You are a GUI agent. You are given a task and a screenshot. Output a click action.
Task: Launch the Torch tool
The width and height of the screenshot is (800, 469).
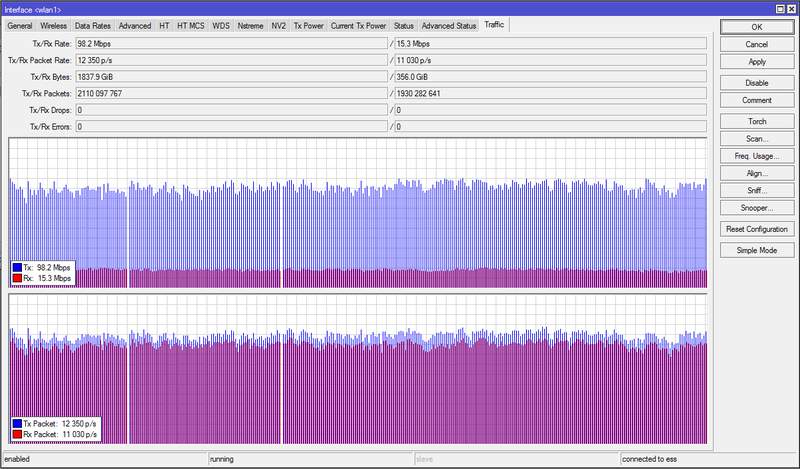point(757,121)
